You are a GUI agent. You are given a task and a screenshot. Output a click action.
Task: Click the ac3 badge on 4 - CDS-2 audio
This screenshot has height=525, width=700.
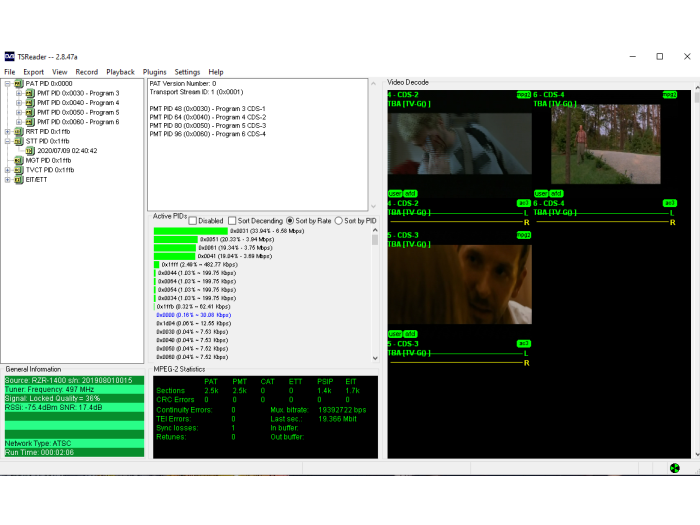coord(524,203)
